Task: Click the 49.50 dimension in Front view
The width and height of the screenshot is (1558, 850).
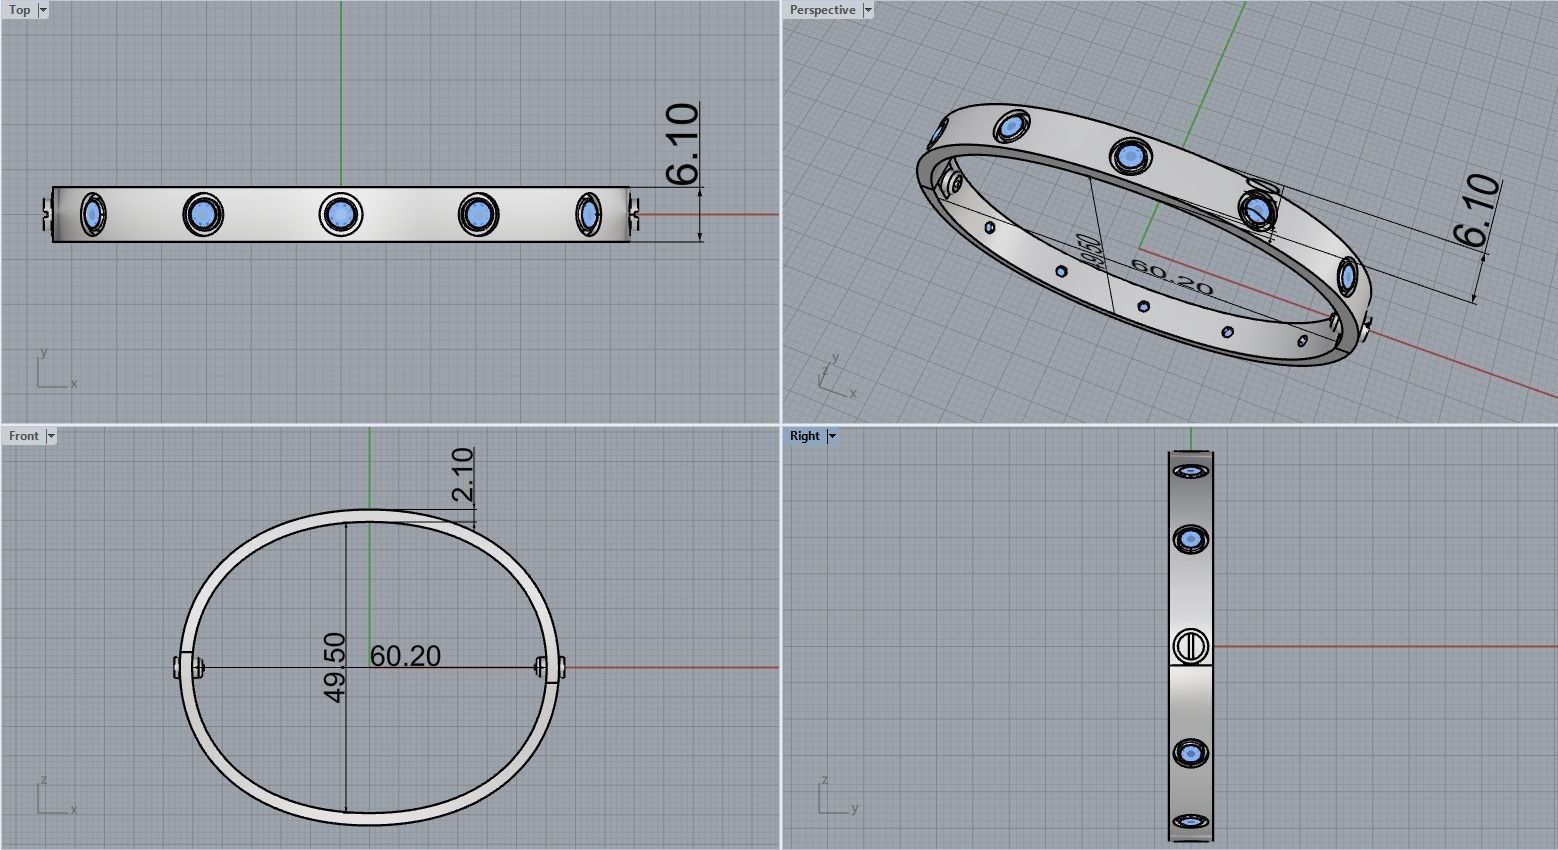Action: pos(334,667)
